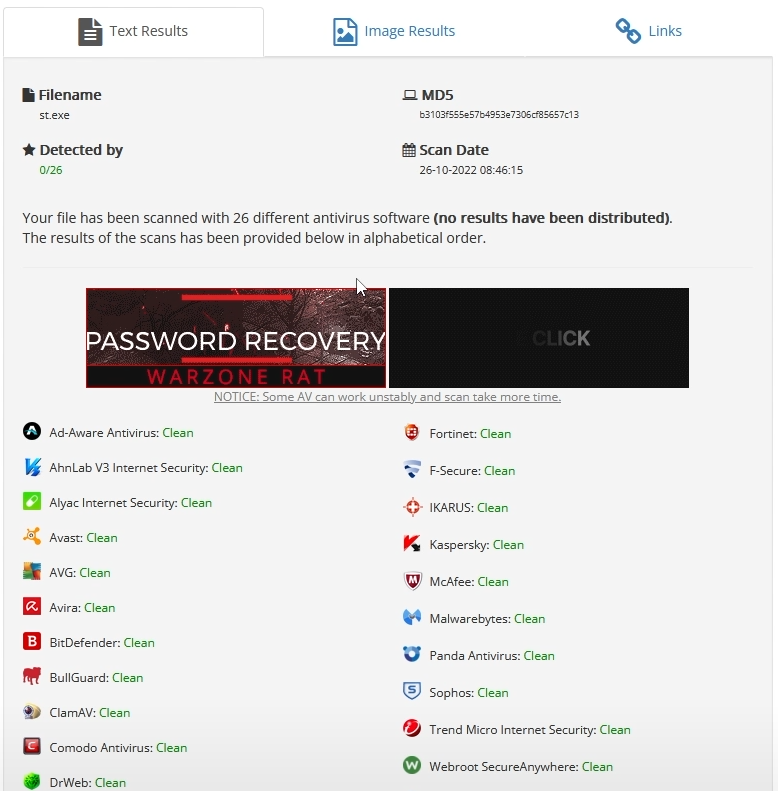
Task: Click the Image Results picture icon
Action: (x=345, y=32)
